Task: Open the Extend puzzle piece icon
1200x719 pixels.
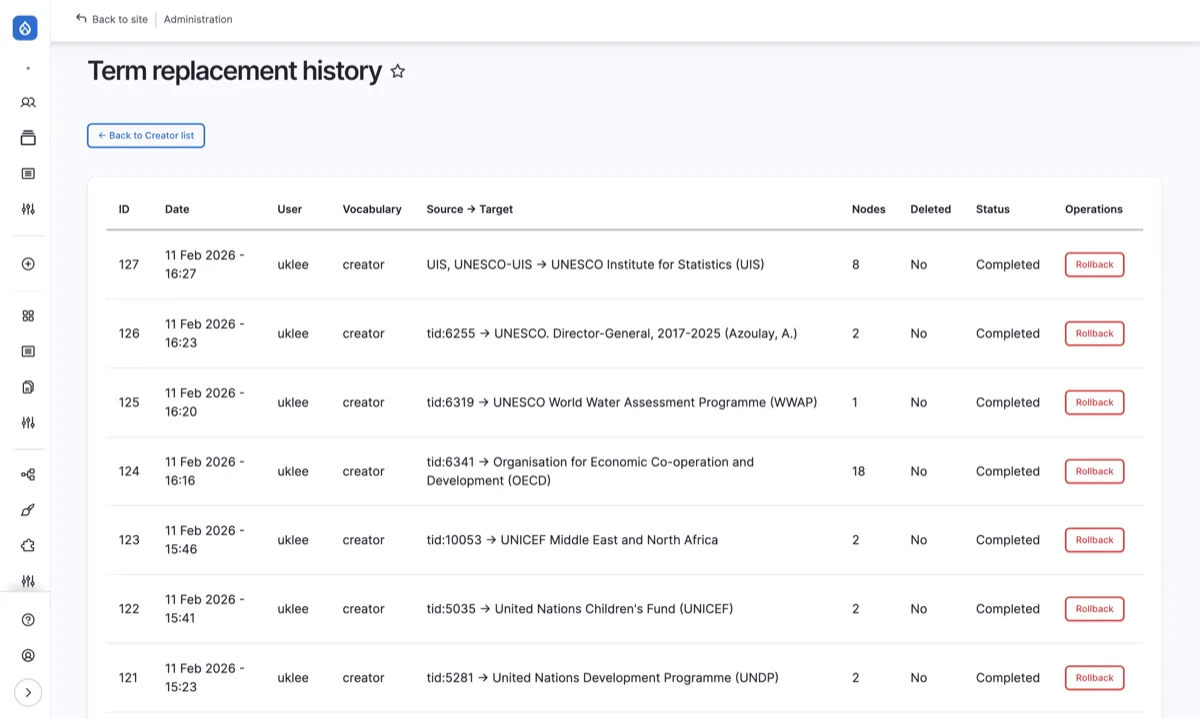Action: click(x=28, y=545)
